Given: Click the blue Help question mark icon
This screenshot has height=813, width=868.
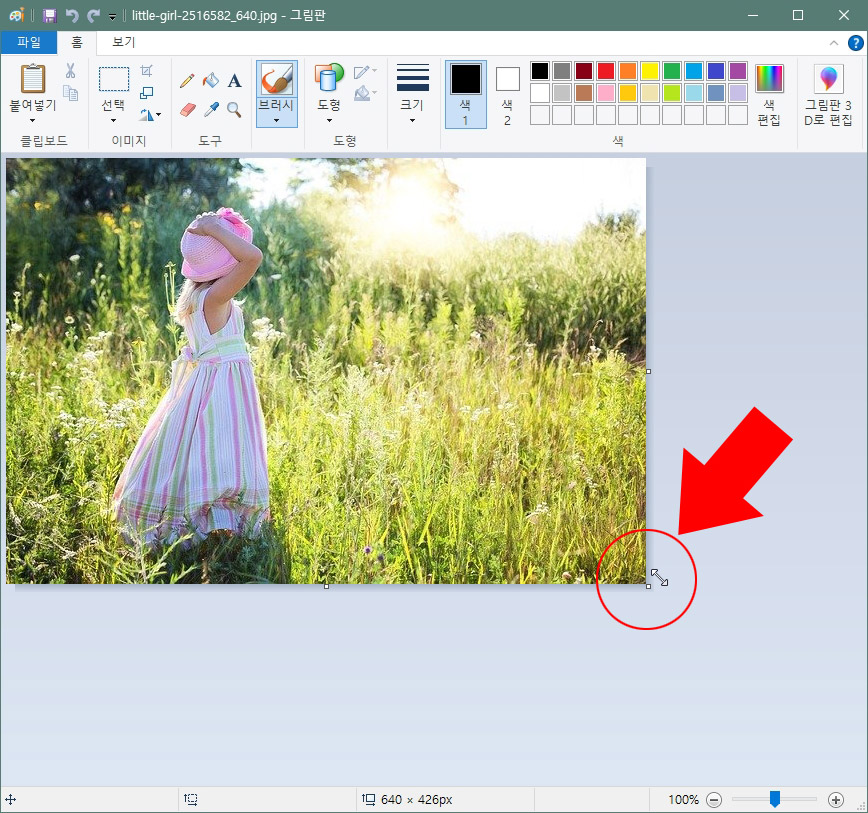Looking at the screenshot, I should coord(856,43).
